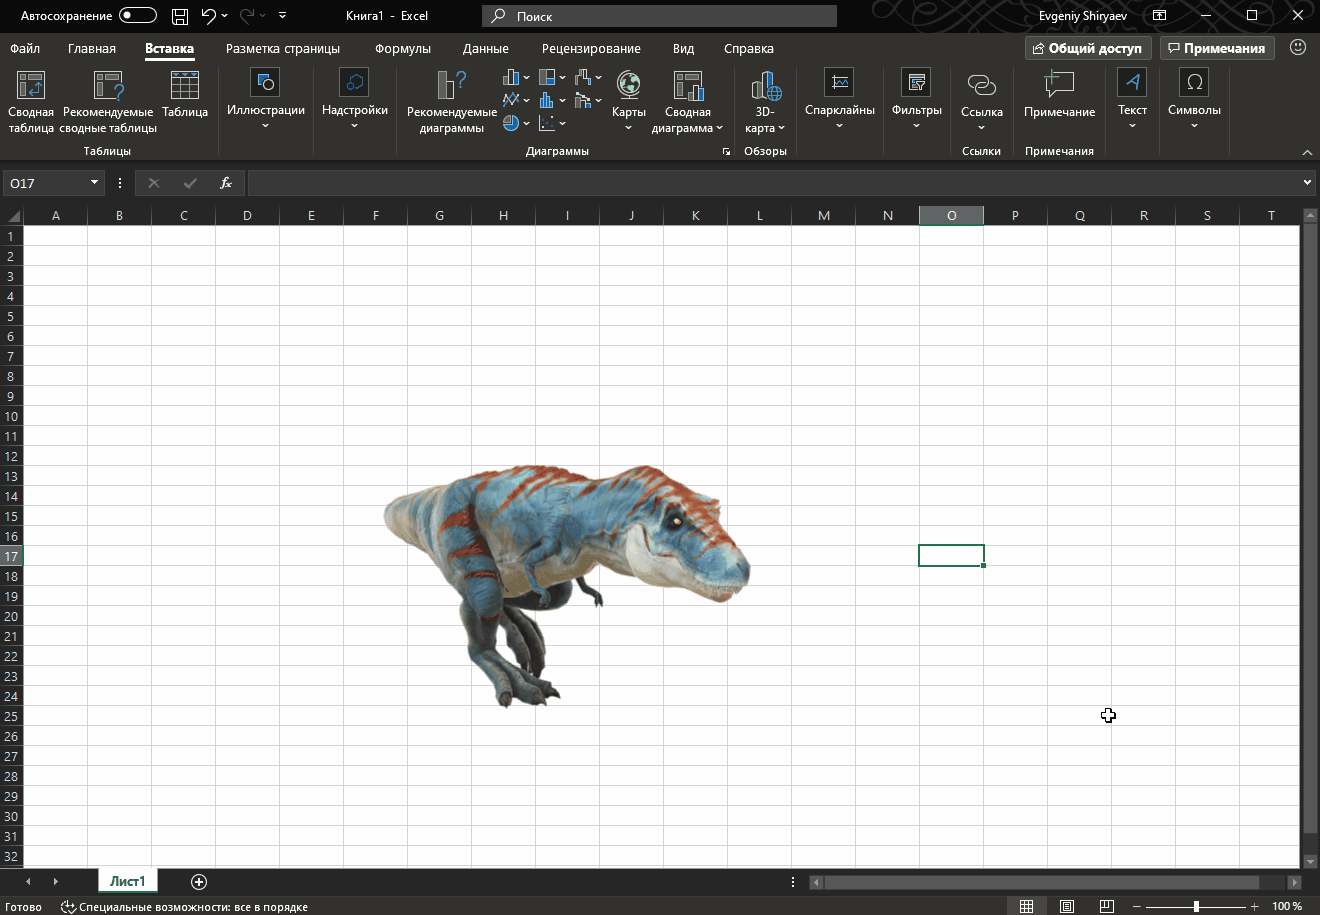Switch to Page Break Preview
The width and height of the screenshot is (1320, 915).
[x=1106, y=906]
